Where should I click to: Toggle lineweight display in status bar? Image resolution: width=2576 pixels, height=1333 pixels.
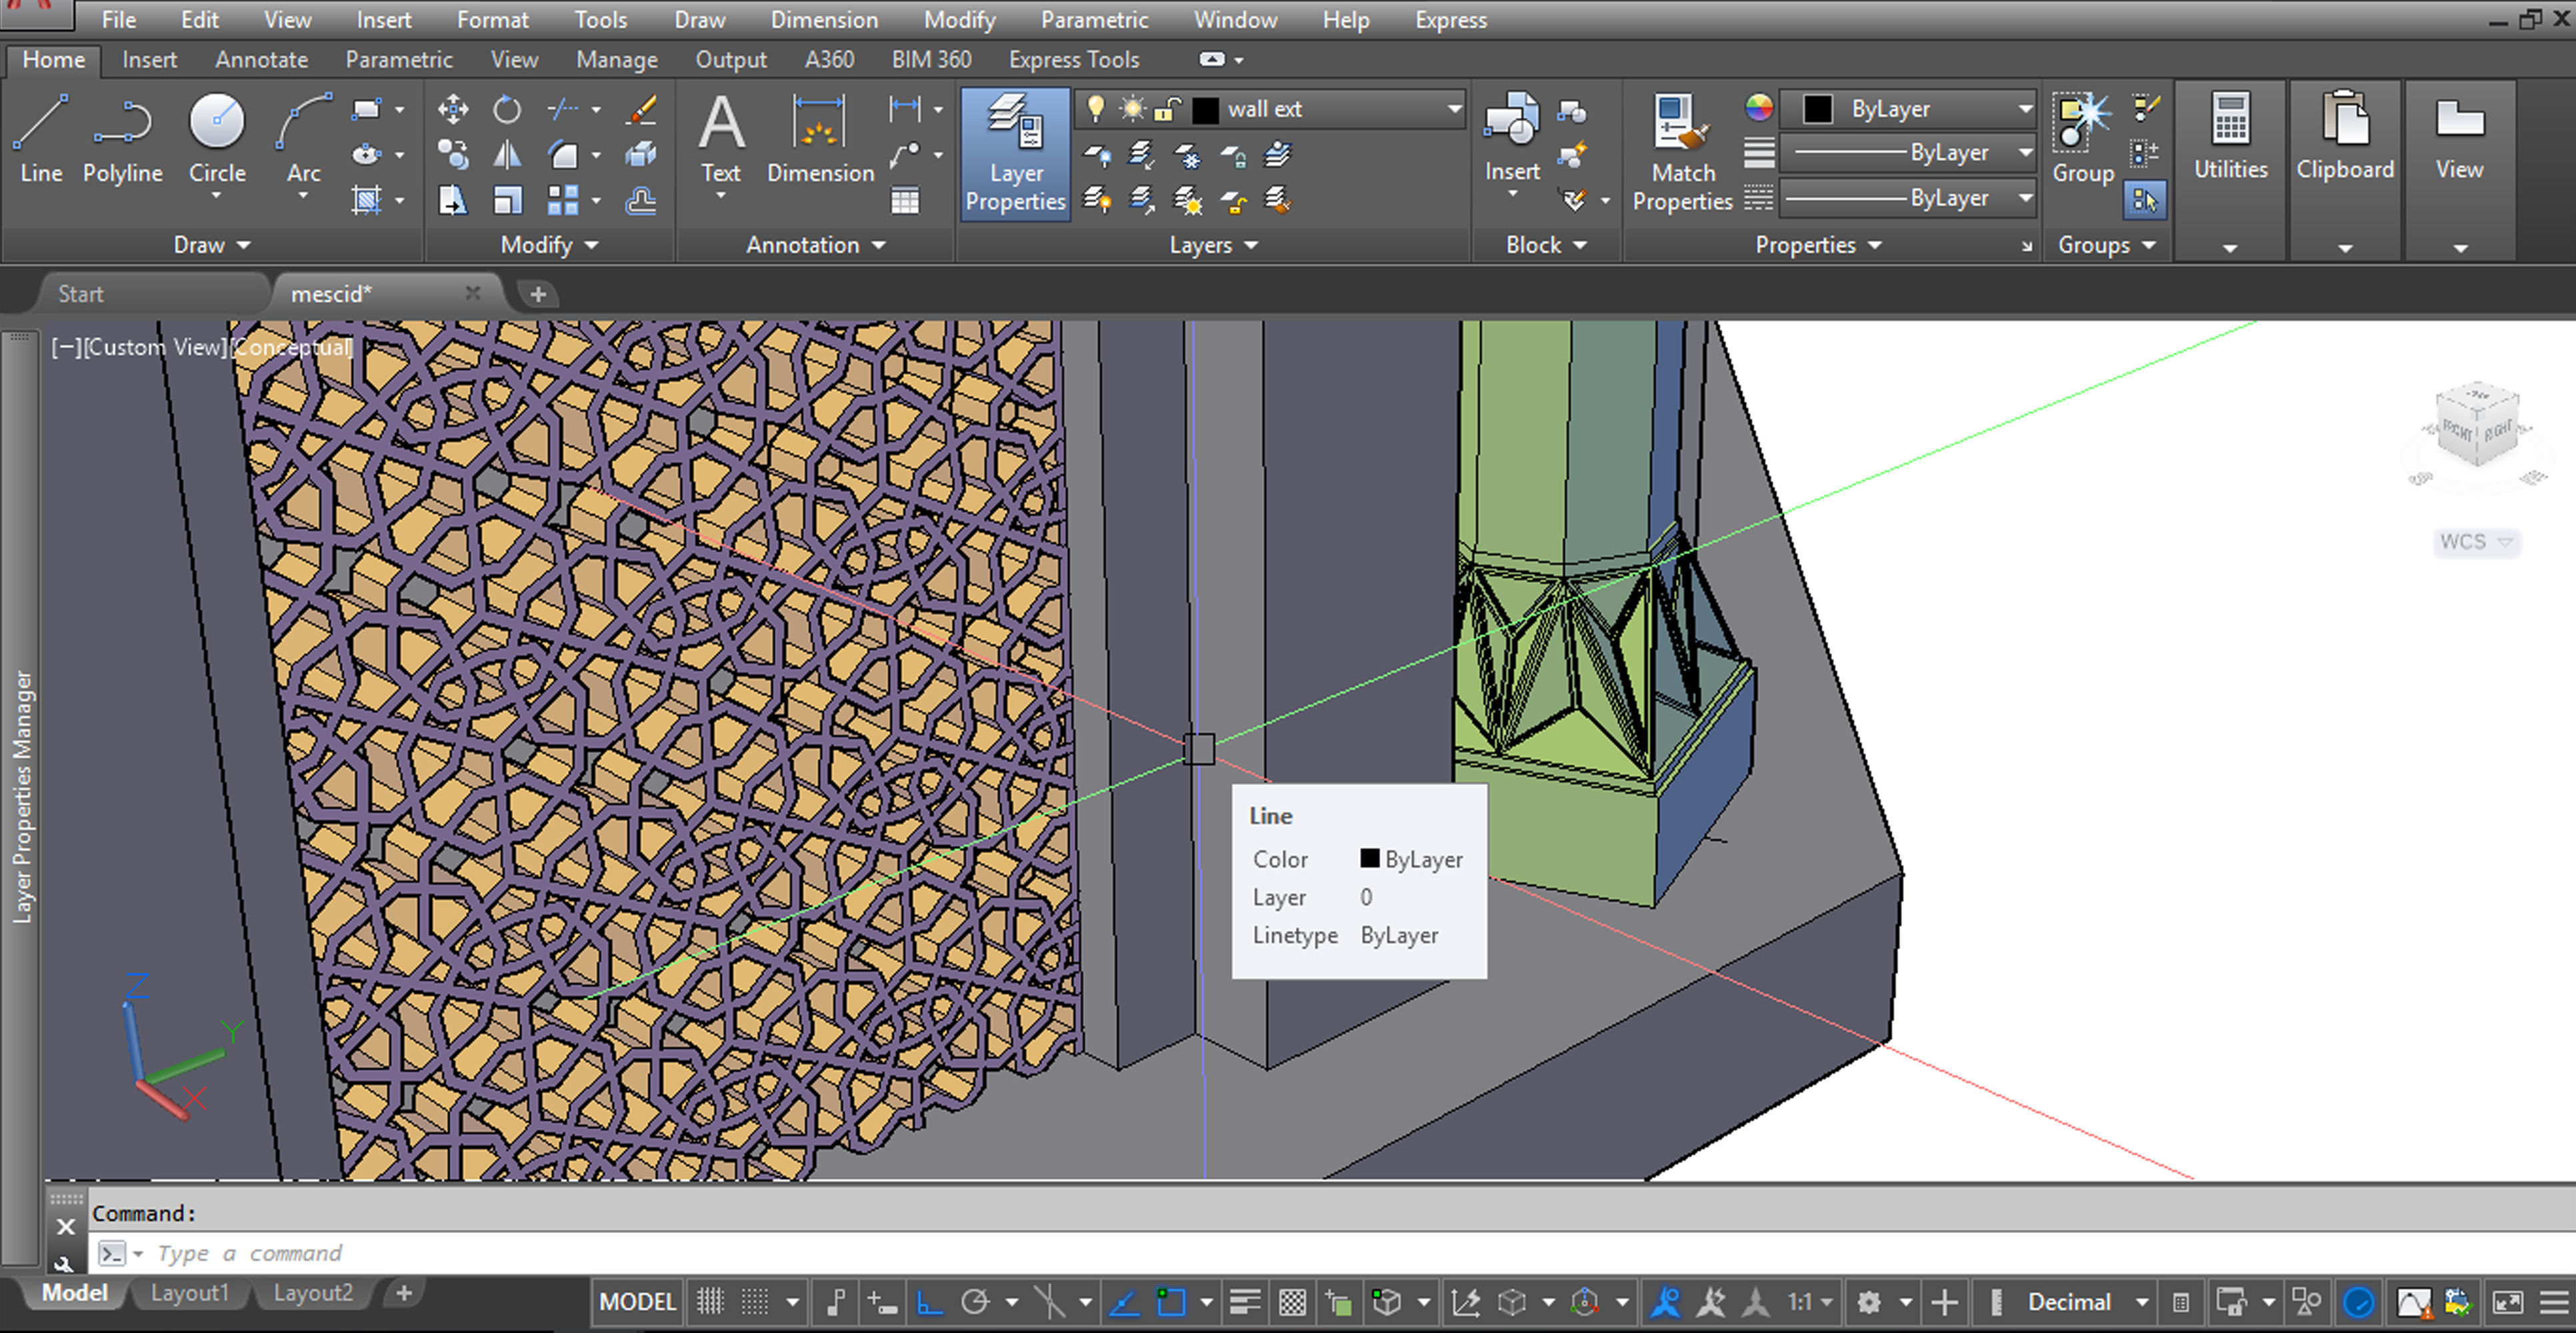pos(1244,1302)
